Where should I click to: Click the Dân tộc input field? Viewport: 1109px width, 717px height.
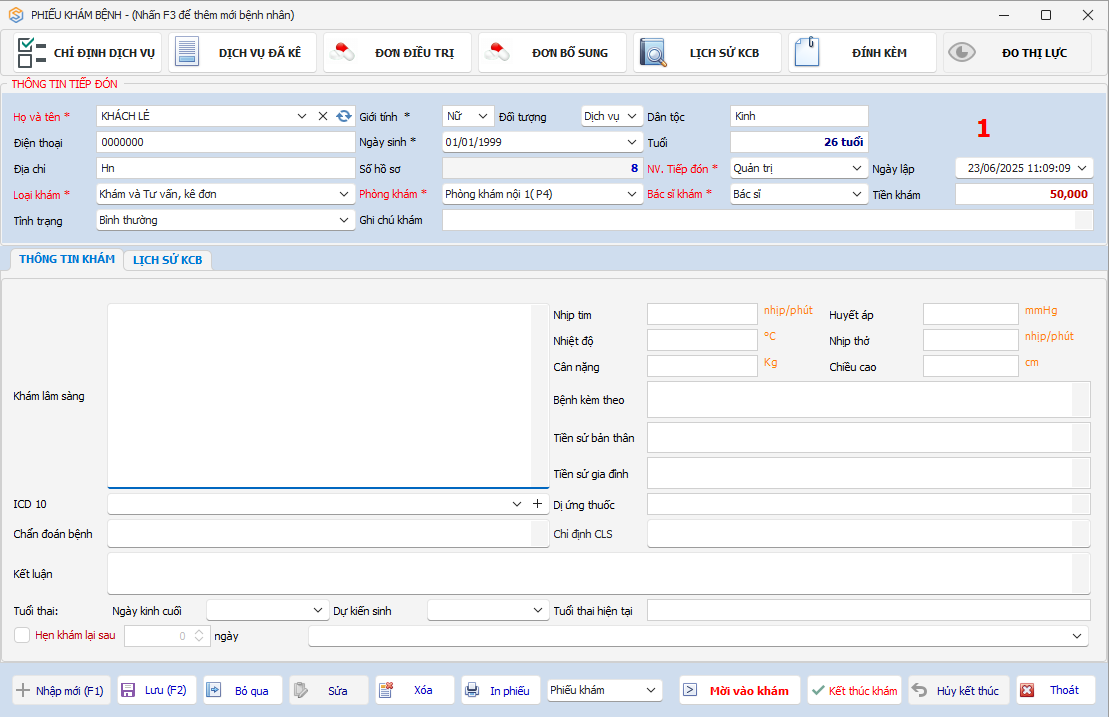[x=799, y=116]
